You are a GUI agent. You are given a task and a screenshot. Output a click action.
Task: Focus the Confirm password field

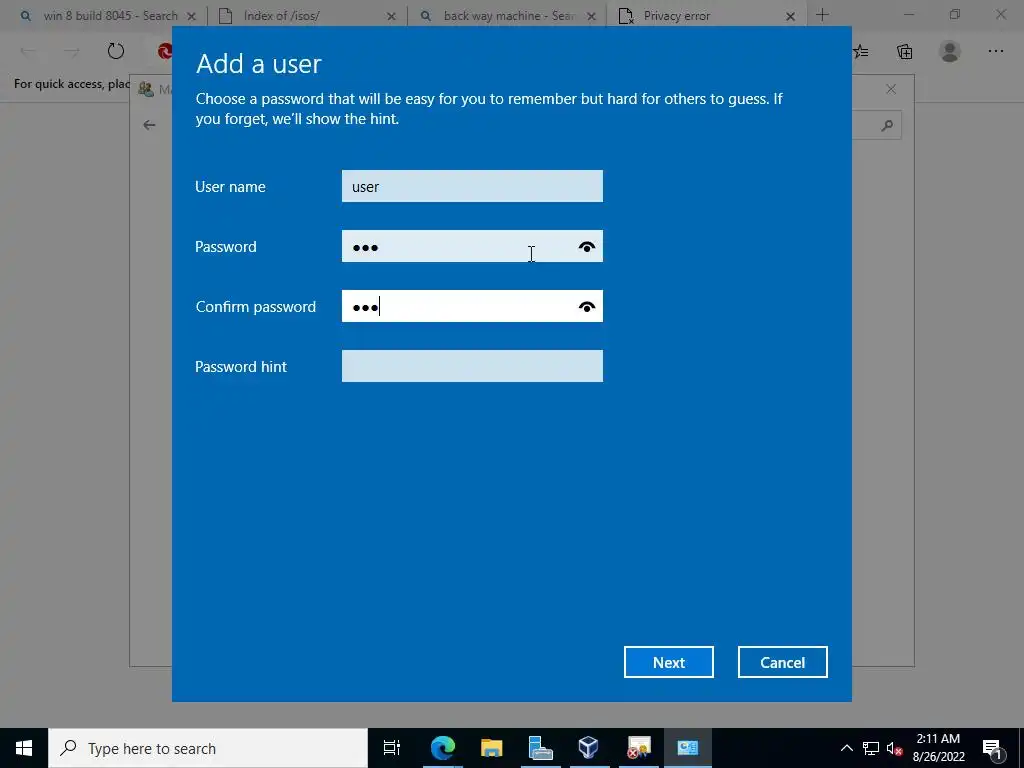coord(472,306)
